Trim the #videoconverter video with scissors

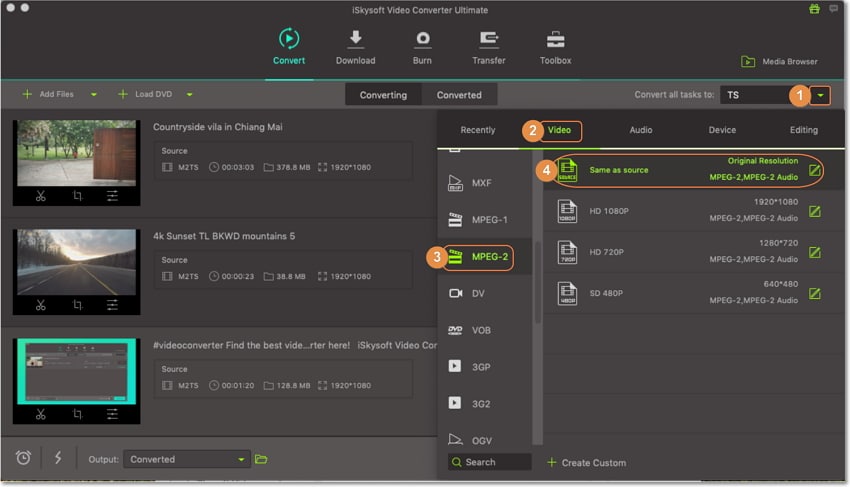[41, 414]
